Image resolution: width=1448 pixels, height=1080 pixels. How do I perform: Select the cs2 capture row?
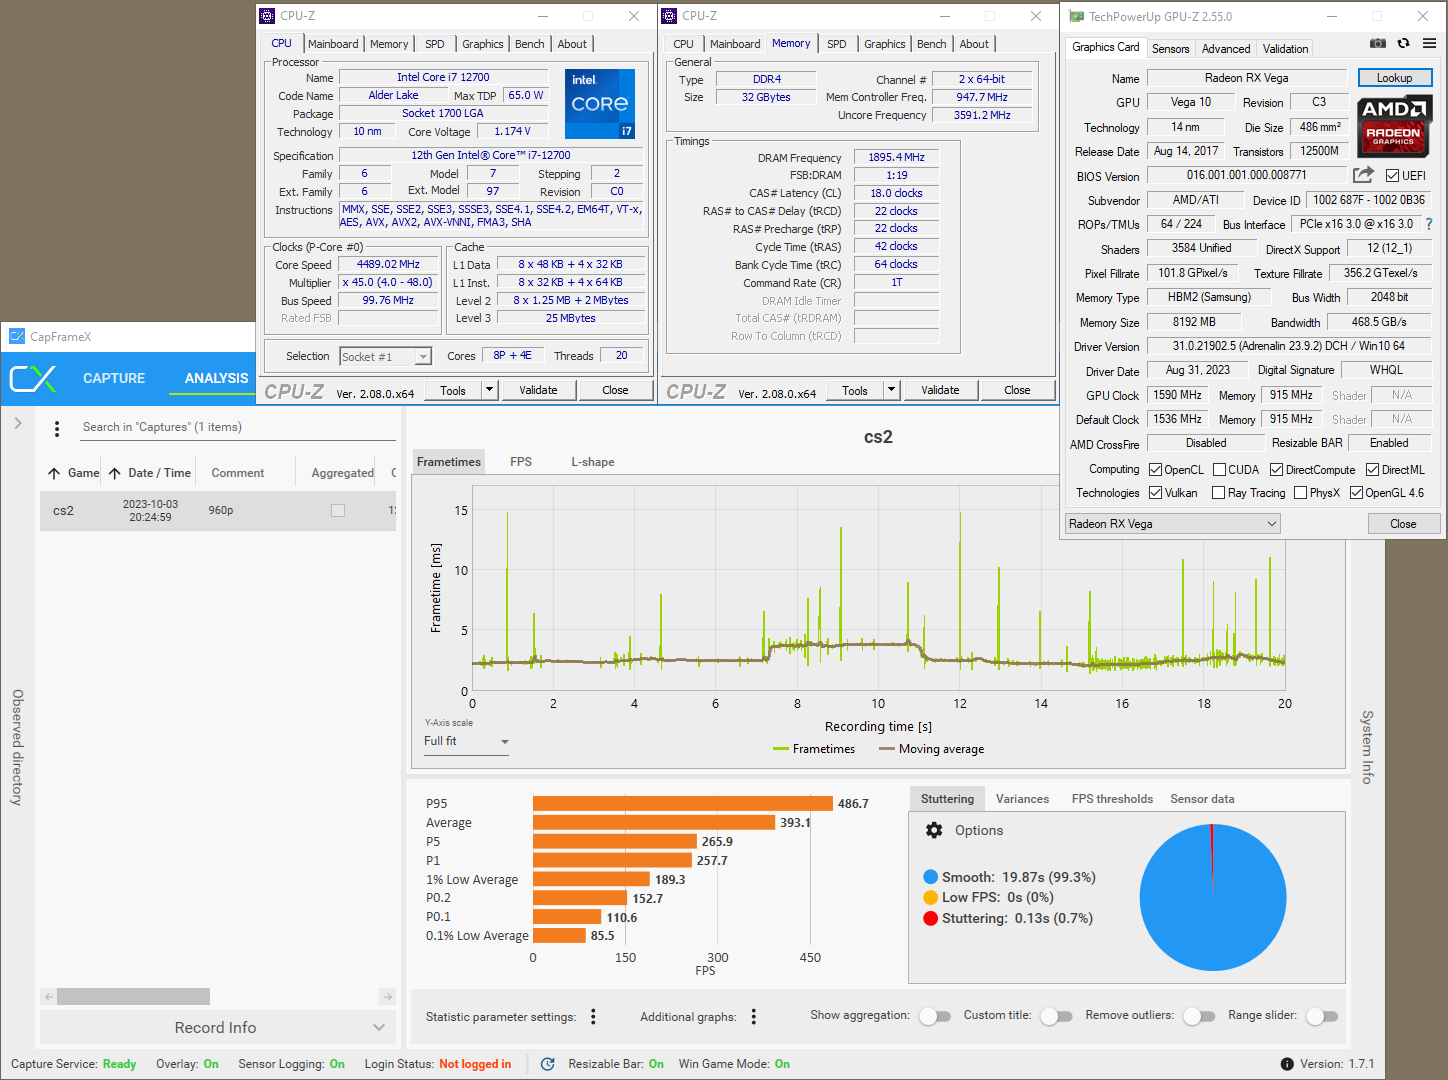pyautogui.click(x=217, y=510)
